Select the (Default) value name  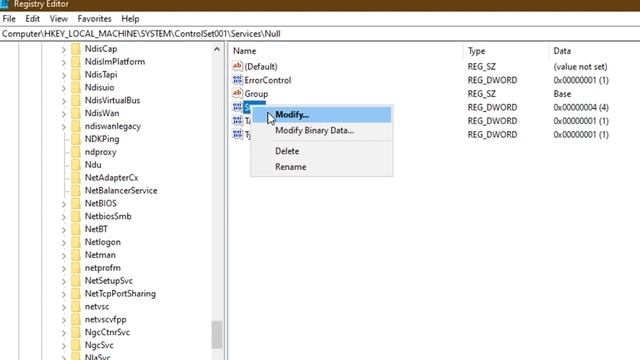pos(261,67)
